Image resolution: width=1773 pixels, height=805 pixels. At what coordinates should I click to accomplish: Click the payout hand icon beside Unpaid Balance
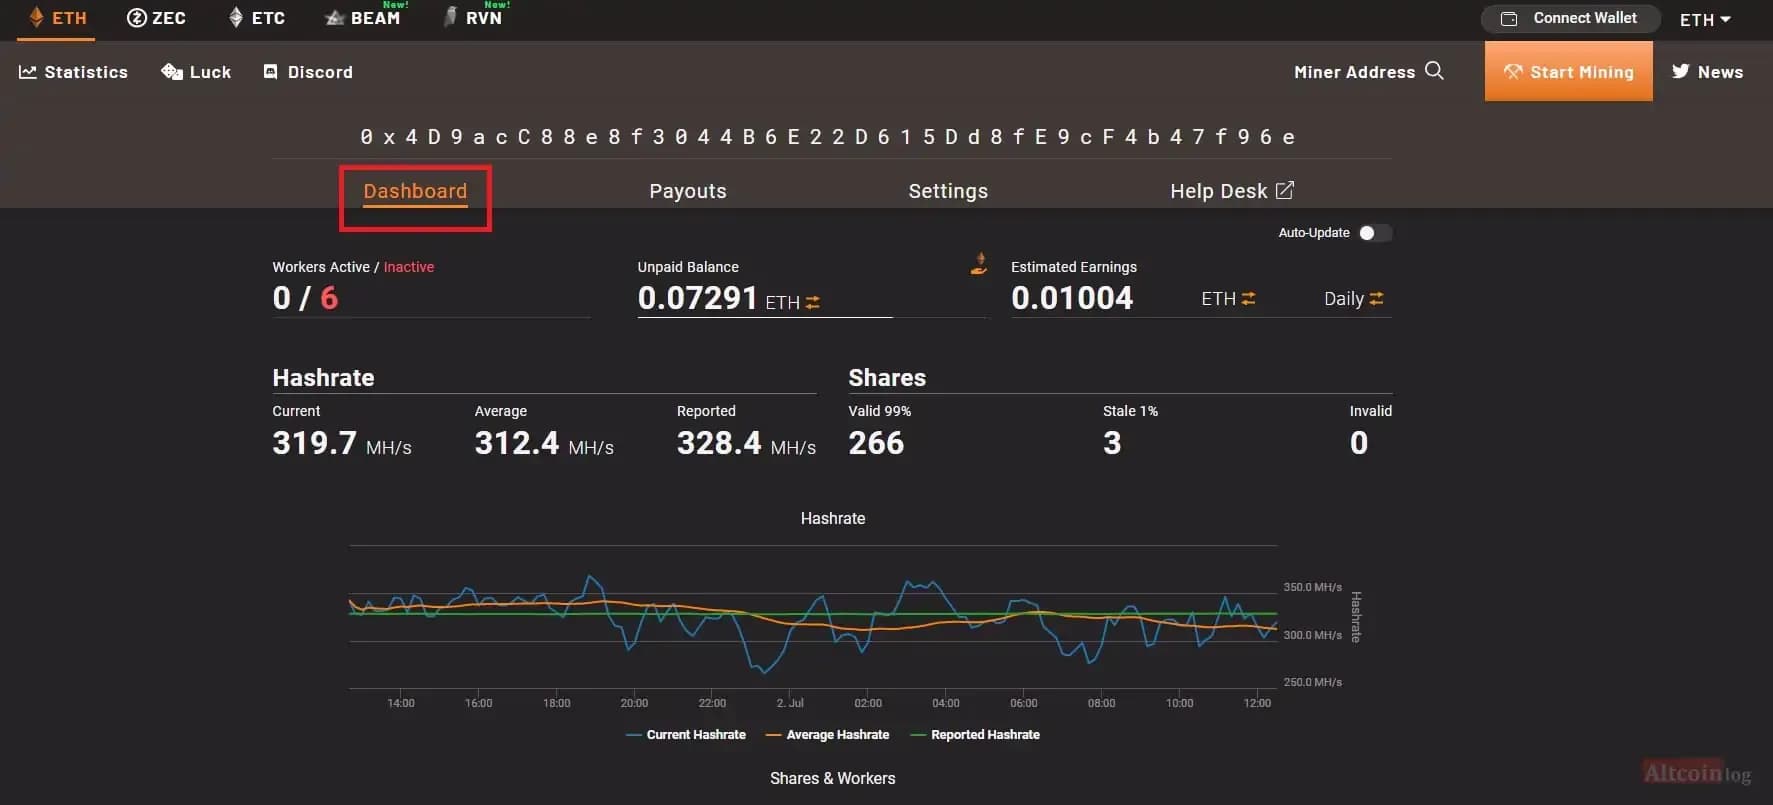click(x=980, y=264)
